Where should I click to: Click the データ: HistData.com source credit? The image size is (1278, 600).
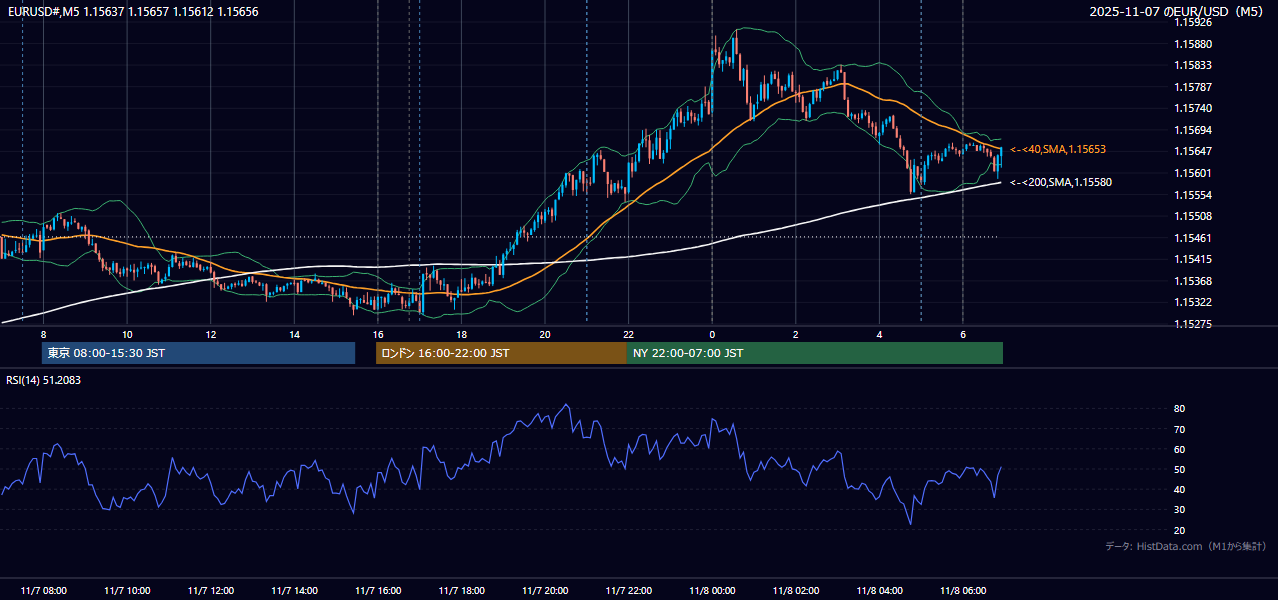[1186, 546]
